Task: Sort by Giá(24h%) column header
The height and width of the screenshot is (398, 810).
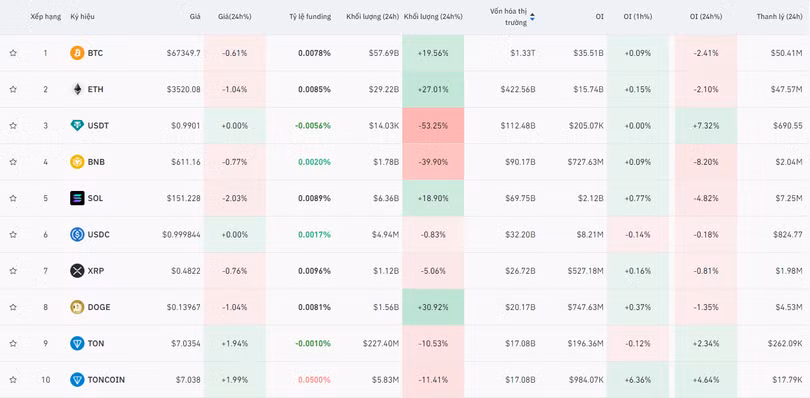Action: [x=235, y=17]
